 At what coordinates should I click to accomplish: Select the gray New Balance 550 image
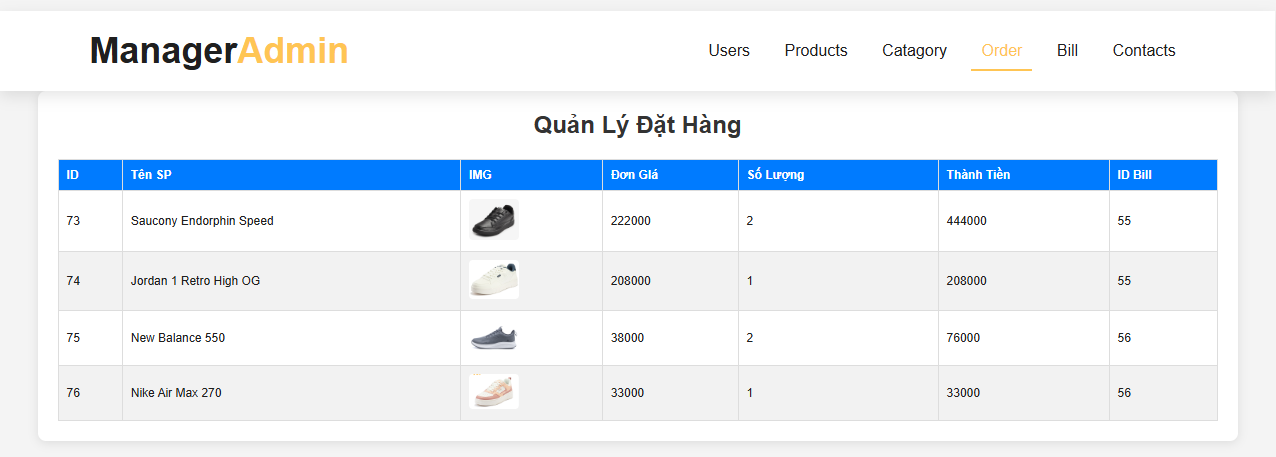pos(494,338)
